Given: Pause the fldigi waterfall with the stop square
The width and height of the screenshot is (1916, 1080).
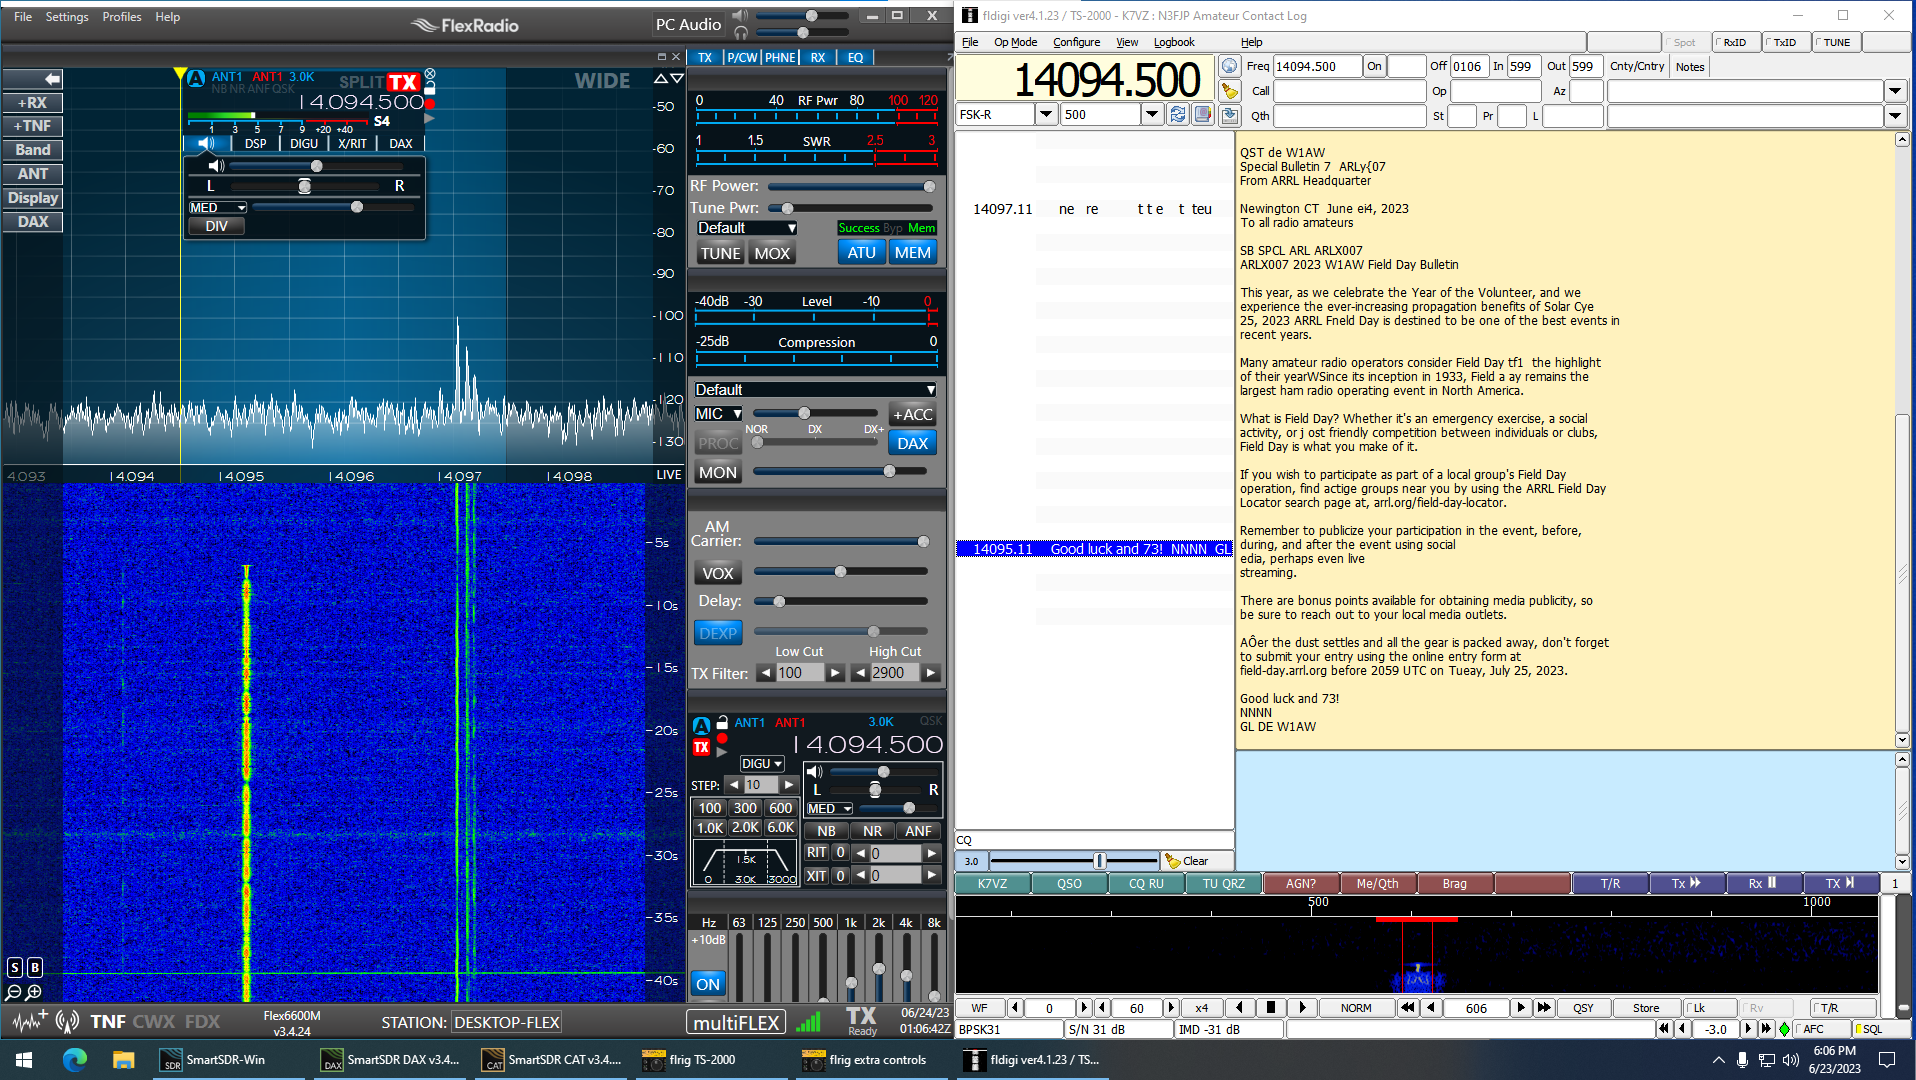Looking at the screenshot, I should (x=1271, y=1008).
